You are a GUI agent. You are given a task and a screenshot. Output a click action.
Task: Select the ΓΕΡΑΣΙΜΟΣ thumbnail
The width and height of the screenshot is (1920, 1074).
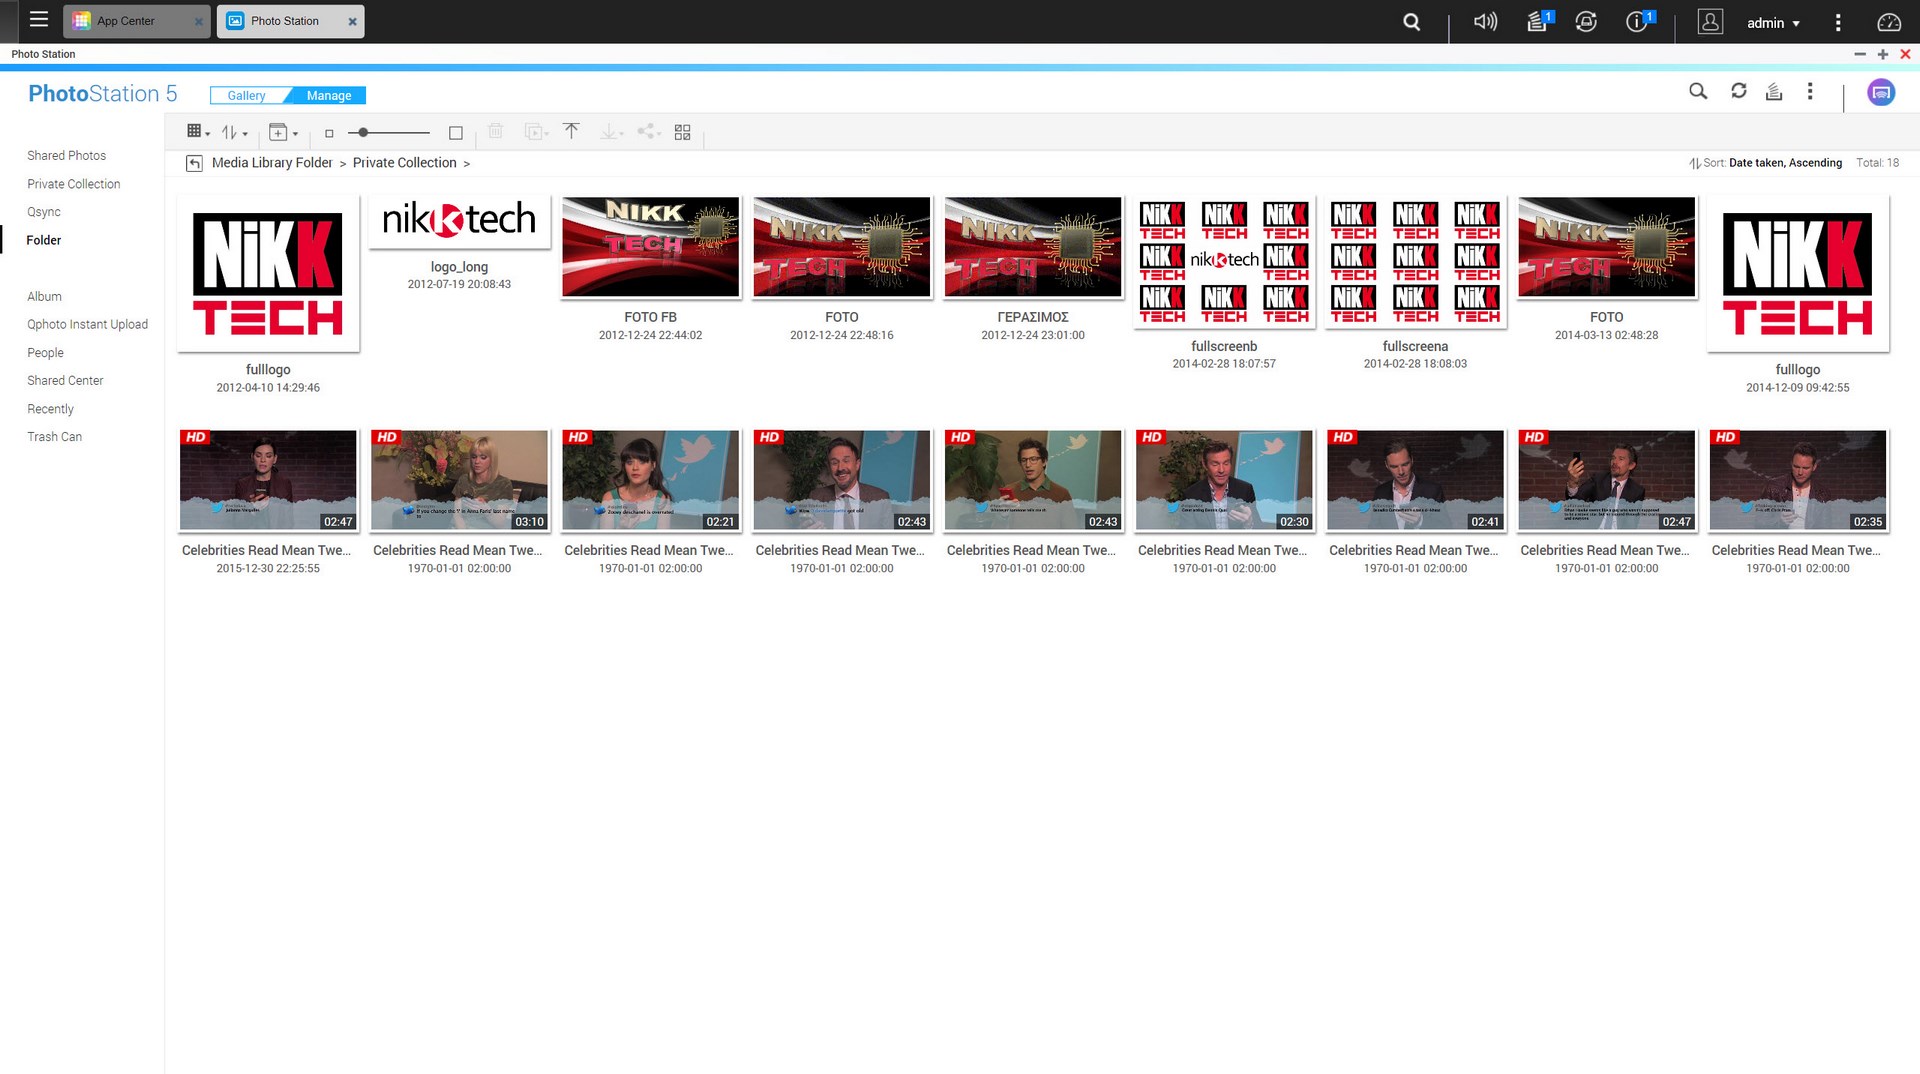tap(1033, 247)
